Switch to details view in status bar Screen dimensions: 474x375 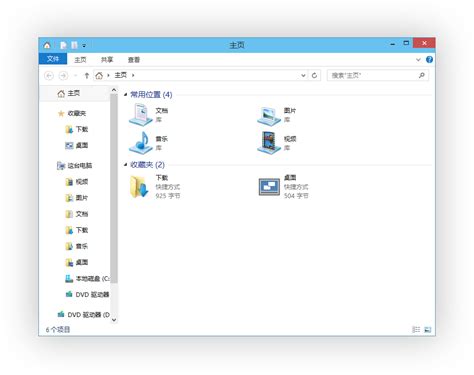[x=416, y=330]
